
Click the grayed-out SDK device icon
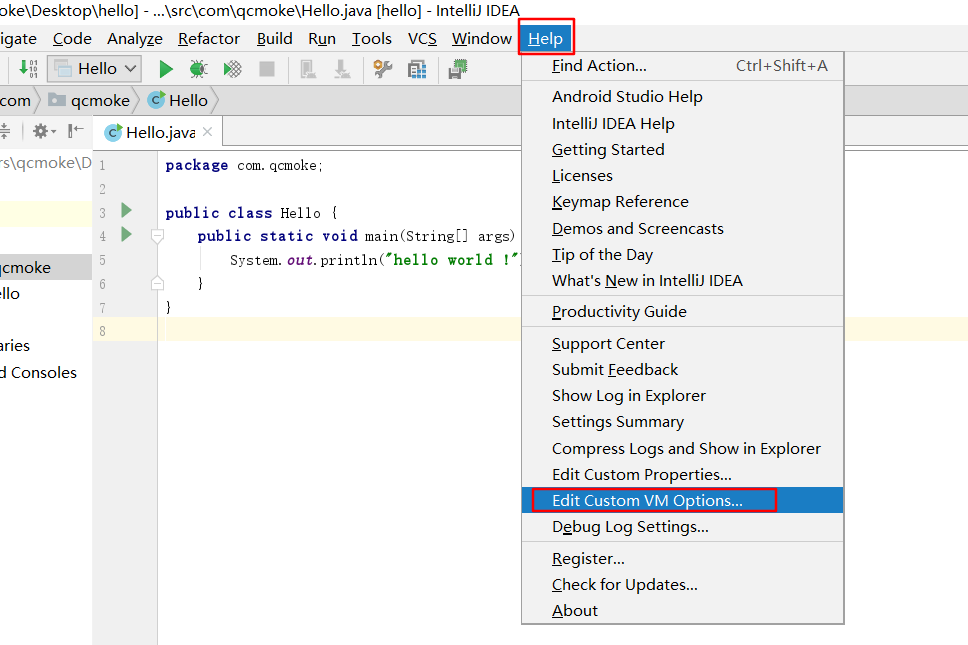308,69
